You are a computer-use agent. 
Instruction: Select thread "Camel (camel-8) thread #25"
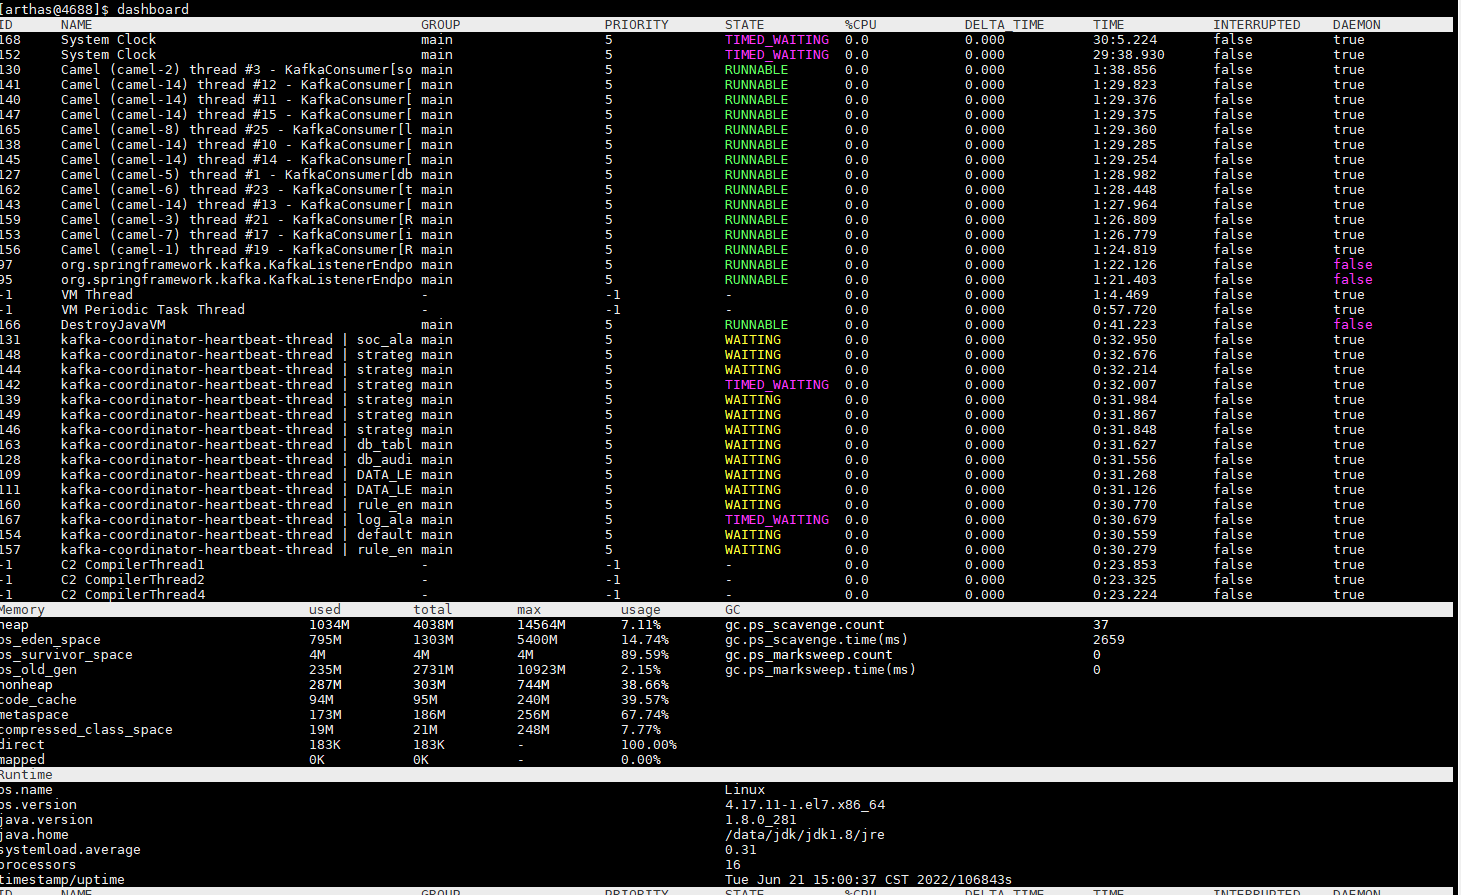(x=164, y=130)
